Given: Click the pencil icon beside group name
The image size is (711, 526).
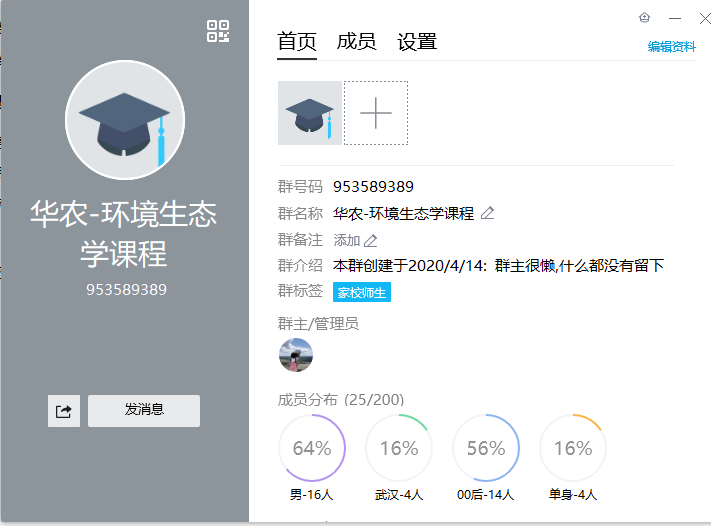Looking at the screenshot, I should [488, 213].
